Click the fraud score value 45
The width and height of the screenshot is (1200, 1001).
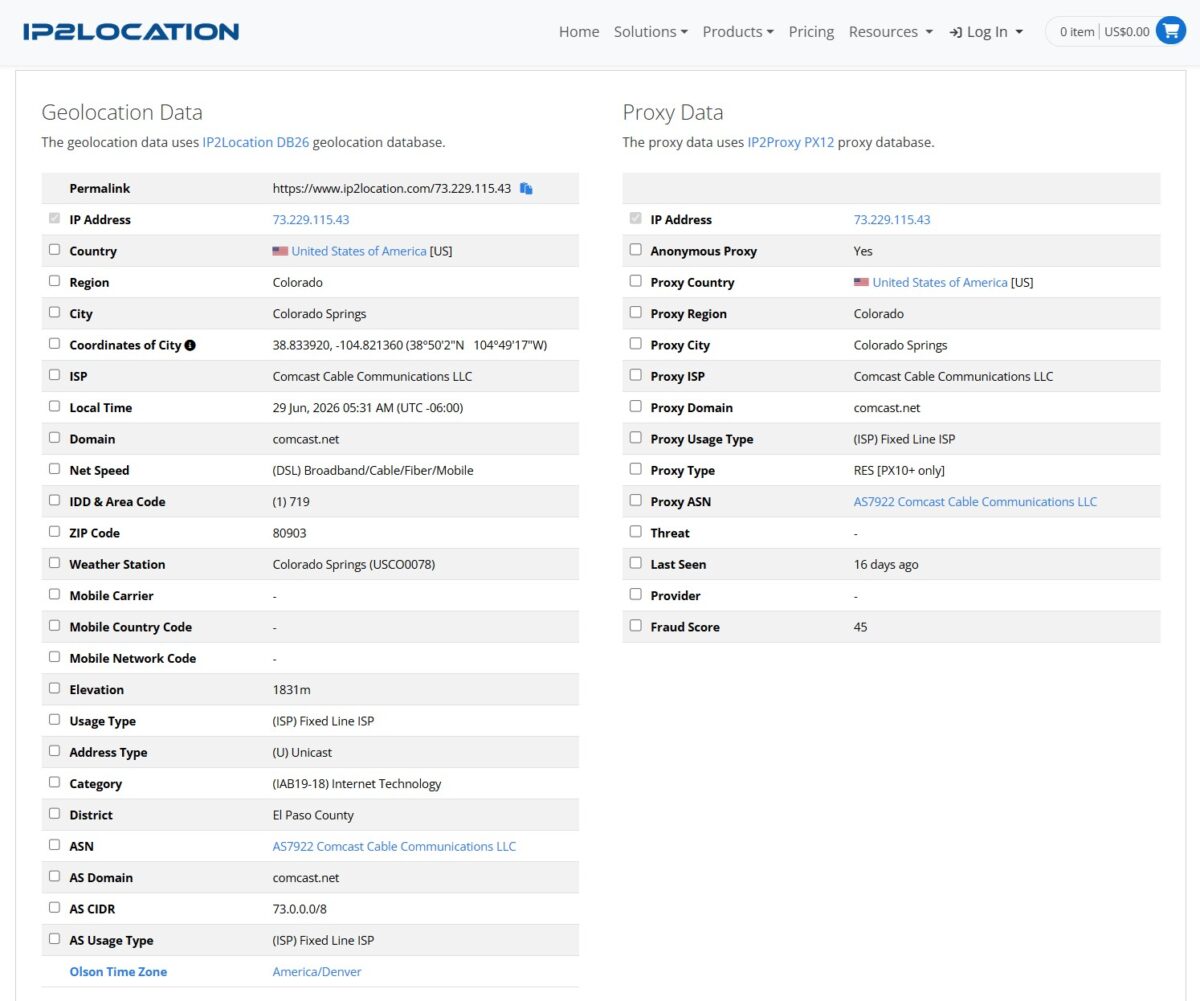point(861,627)
